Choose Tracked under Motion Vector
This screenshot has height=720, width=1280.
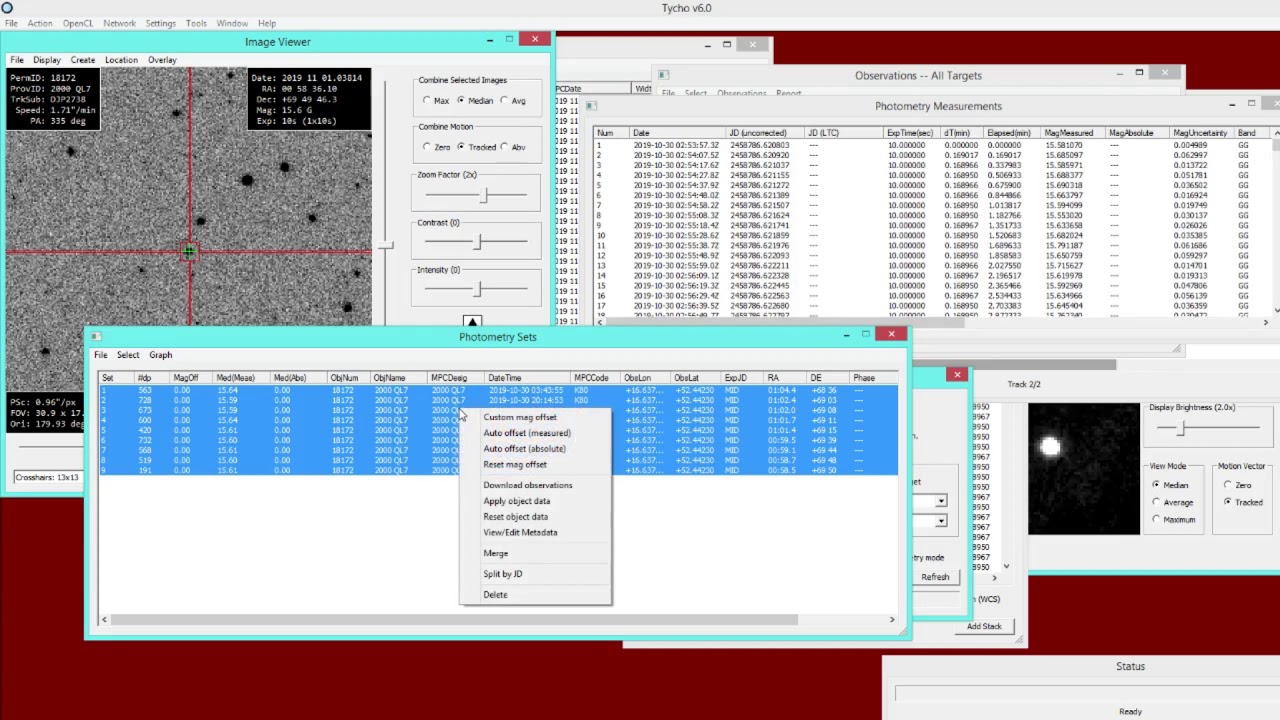point(1242,502)
